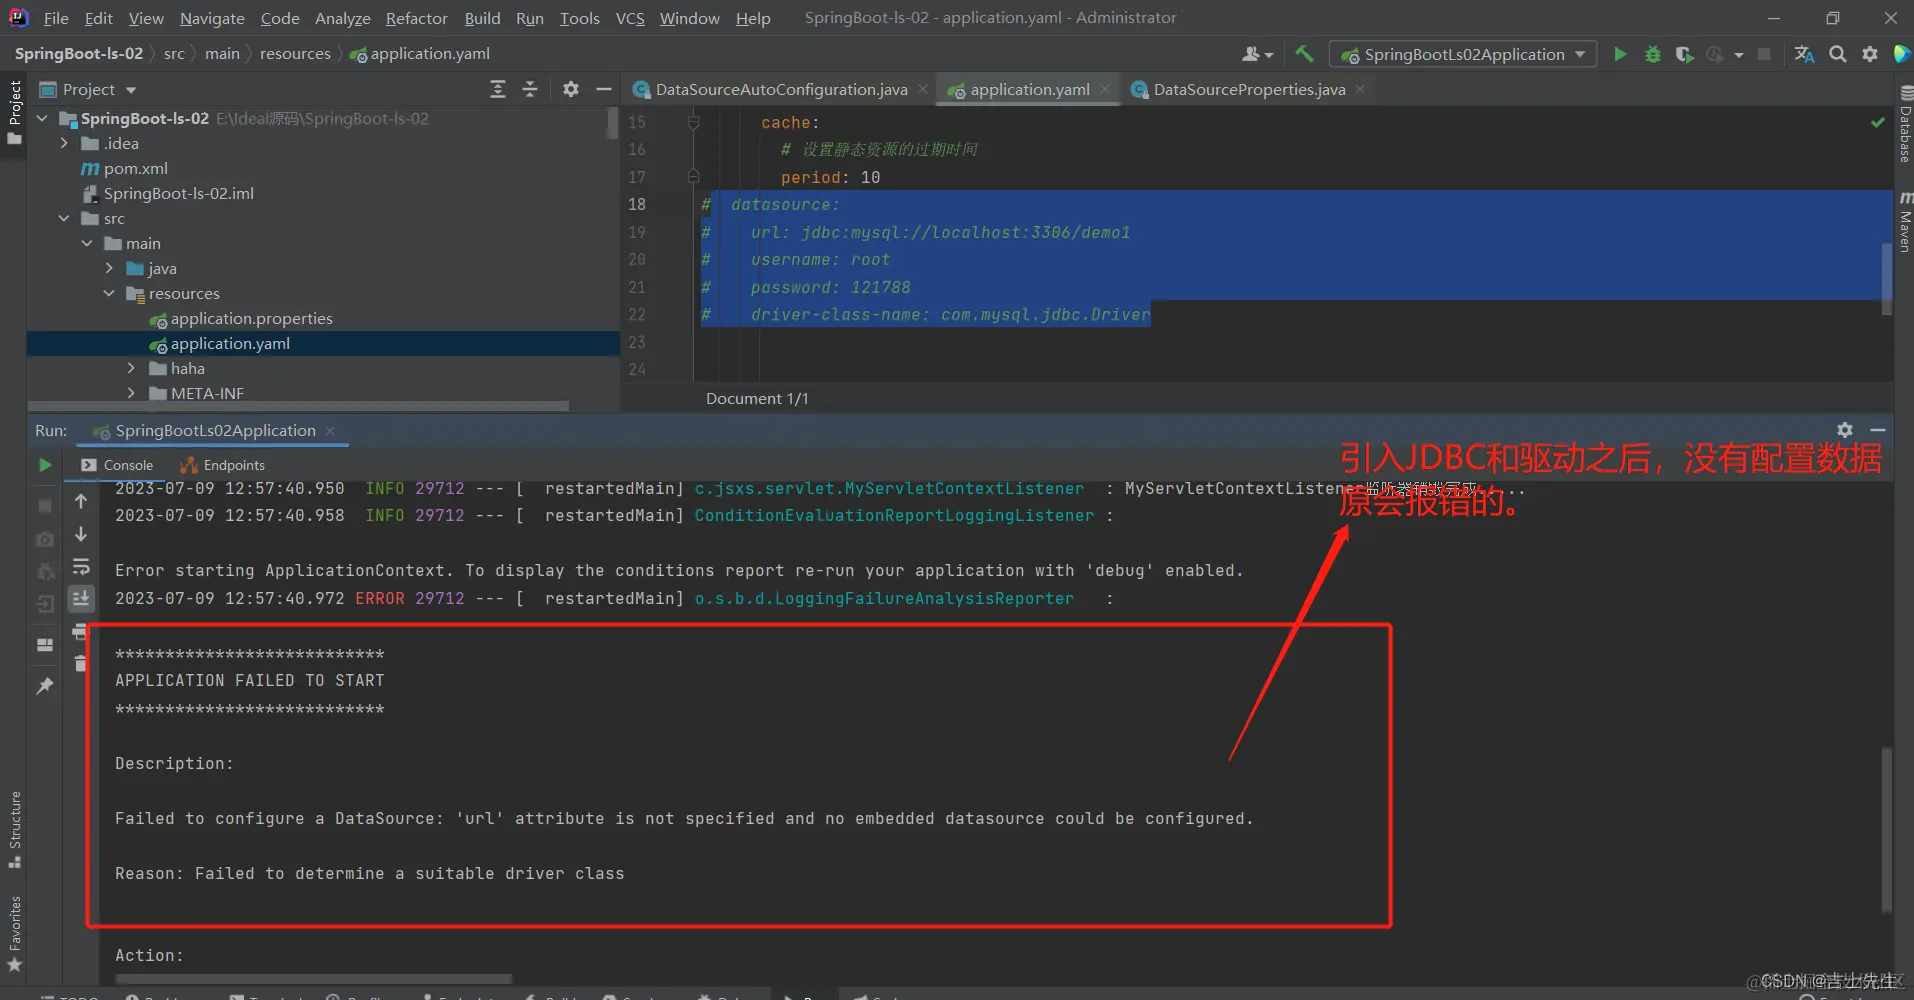The height and width of the screenshot is (1000, 1914).
Task: Close the SpringBootLs02Application run tab
Action: [x=330, y=431]
